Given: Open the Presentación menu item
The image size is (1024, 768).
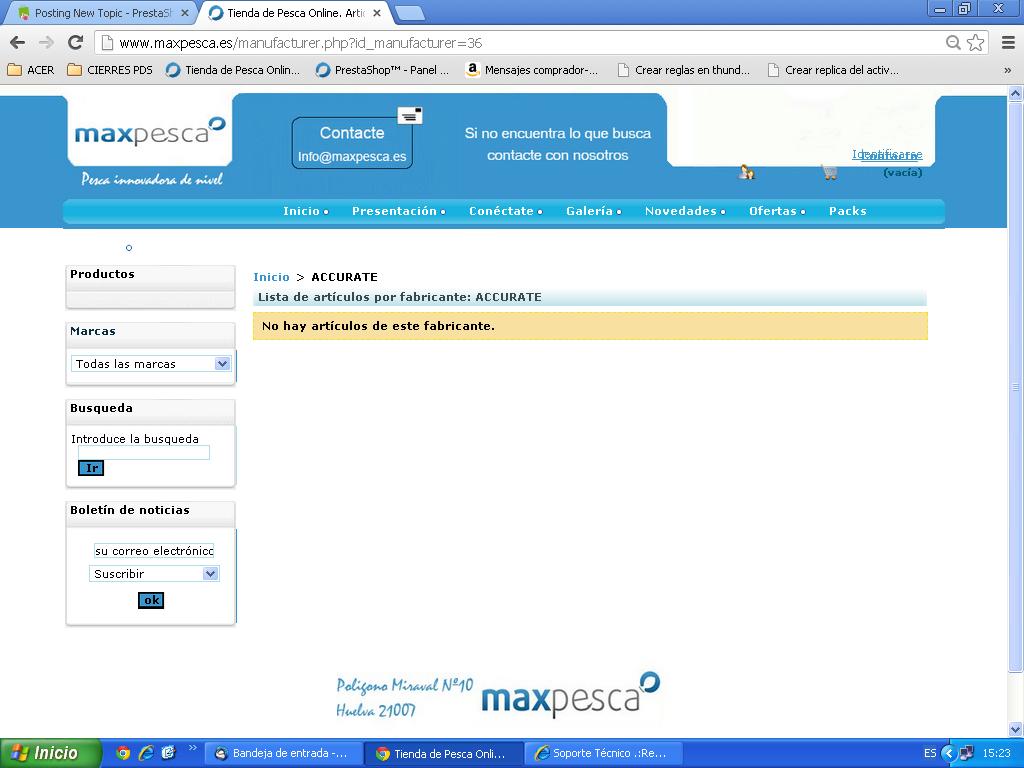Looking at the screenshot, I should (394, 211).
